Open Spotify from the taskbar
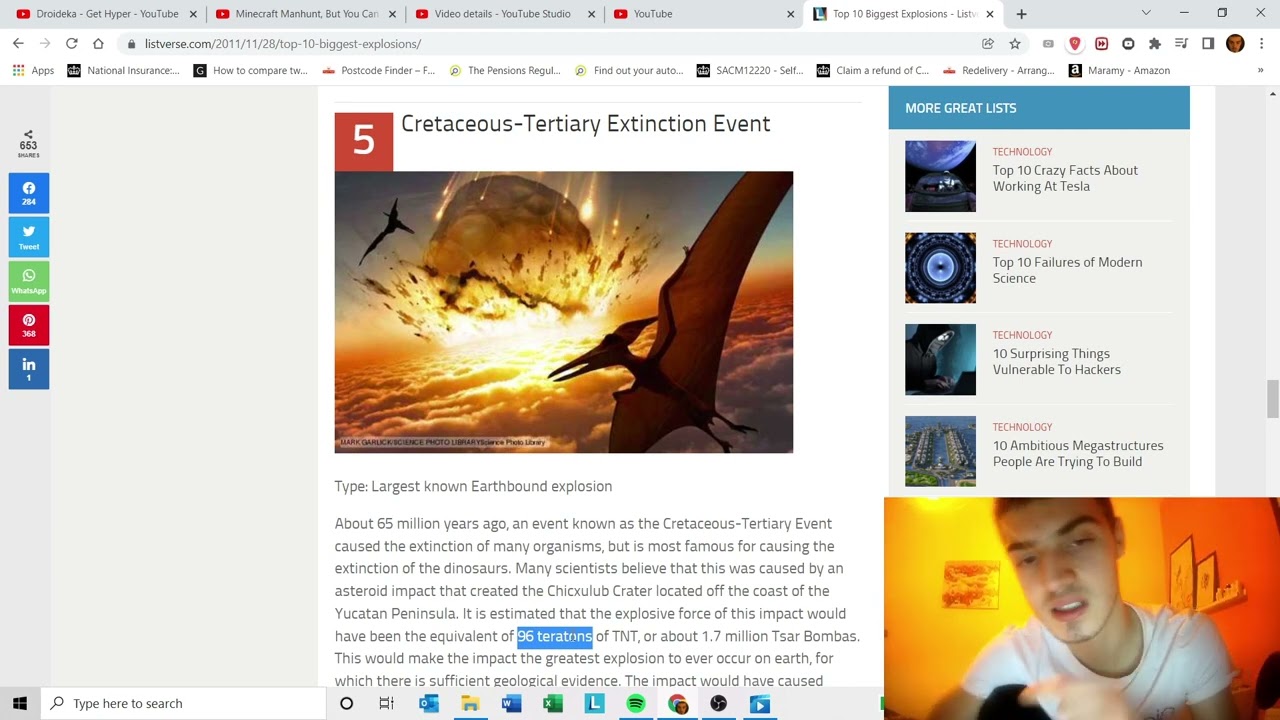The width and height of the screenshot is (1280, 720). [636, 704]
